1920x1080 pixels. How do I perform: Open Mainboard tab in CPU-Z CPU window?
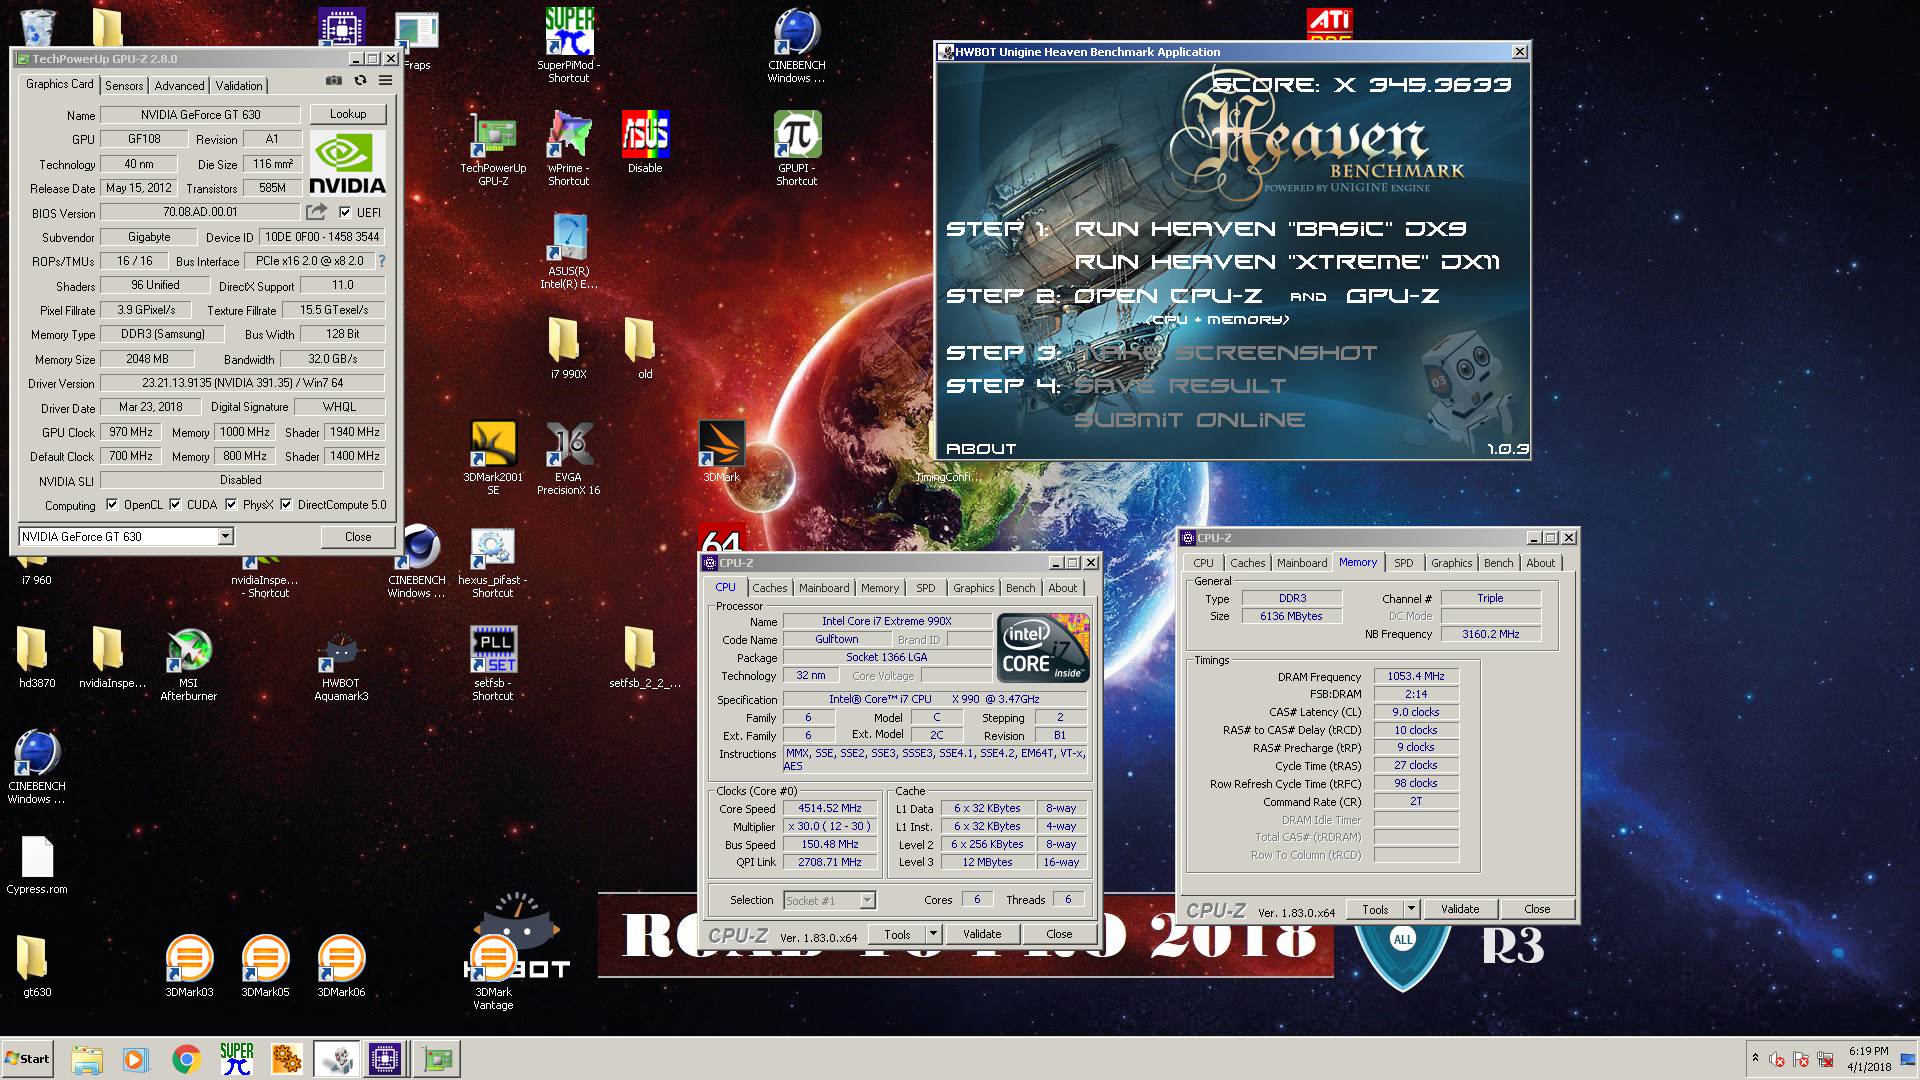point(824,588)
